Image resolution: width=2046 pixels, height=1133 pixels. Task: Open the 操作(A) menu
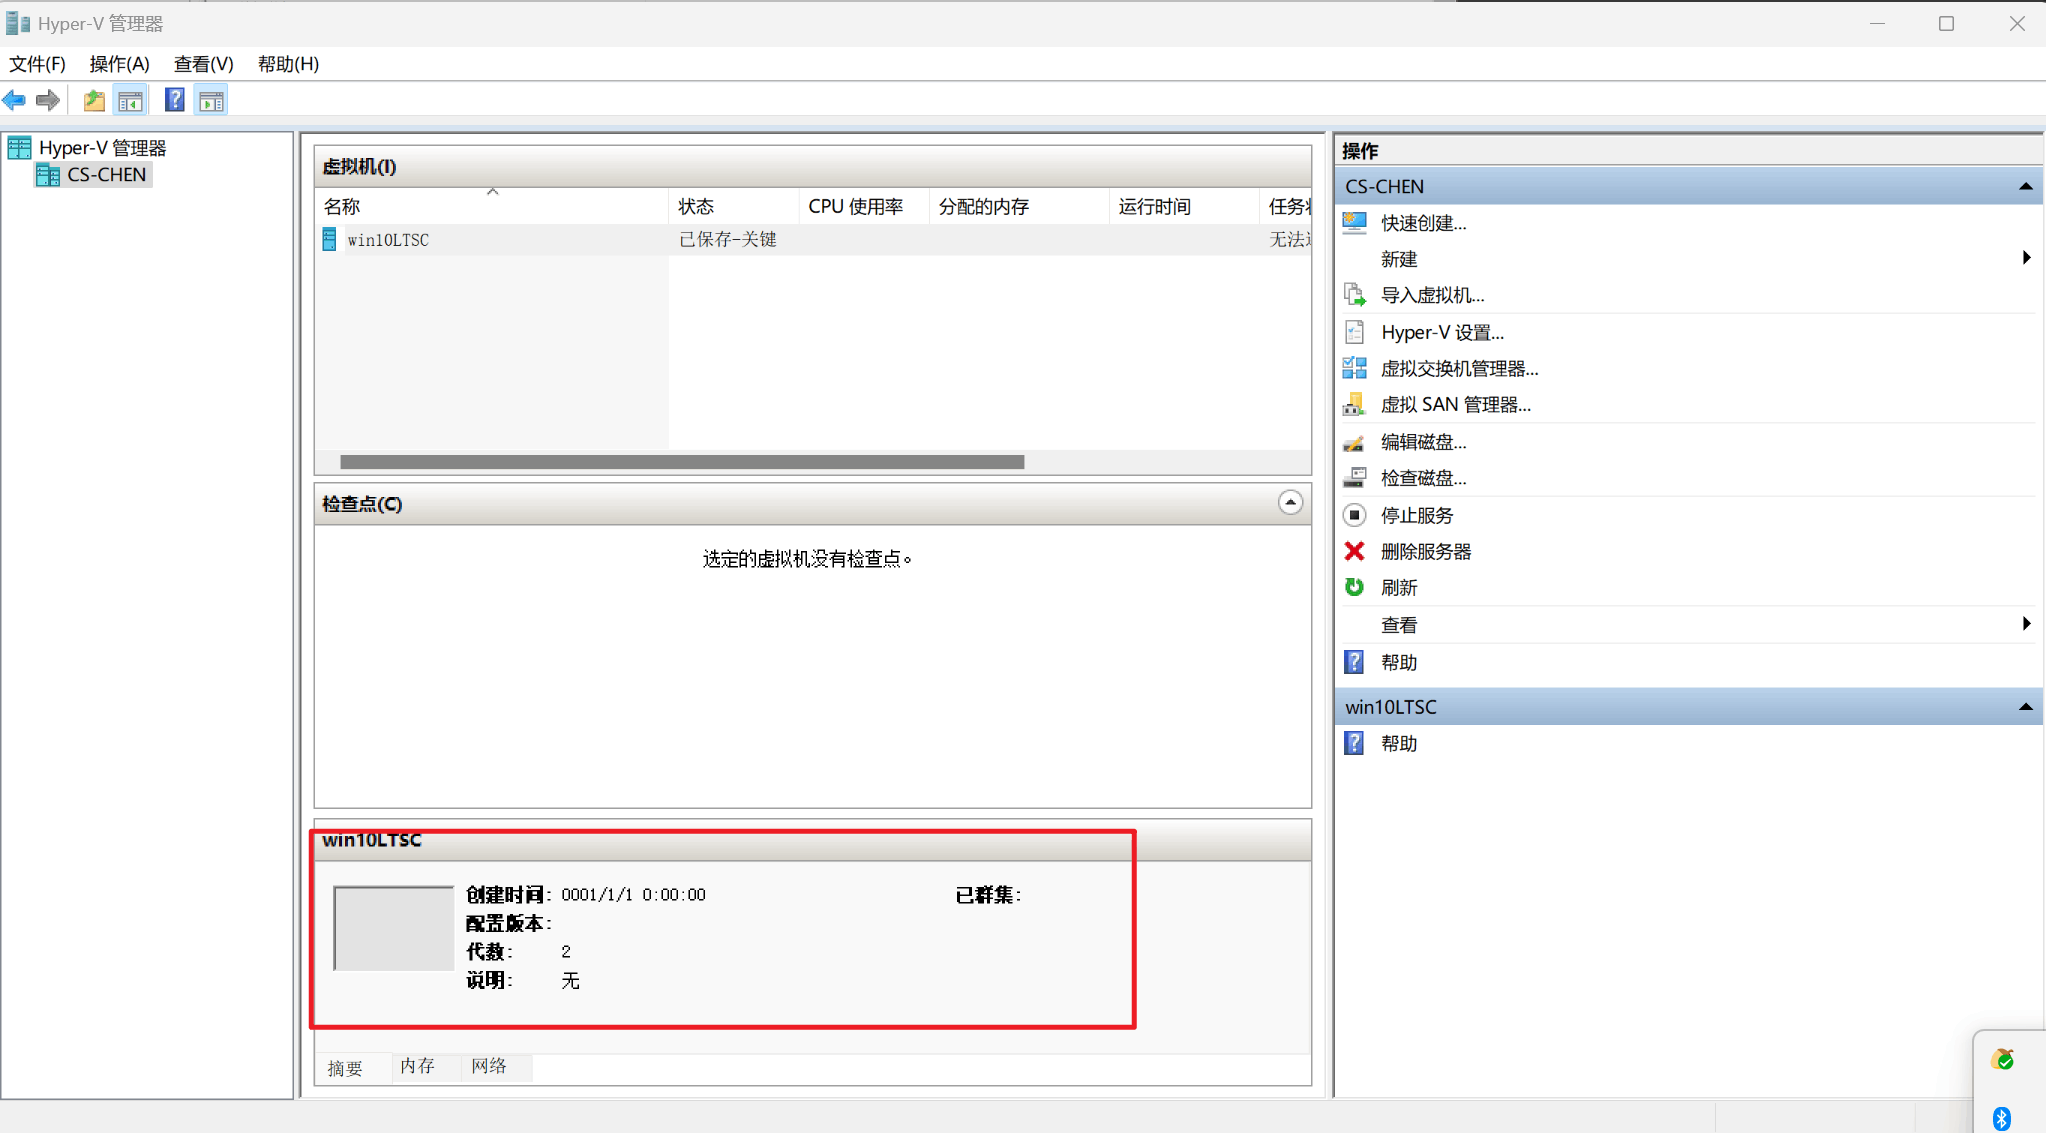119,64
